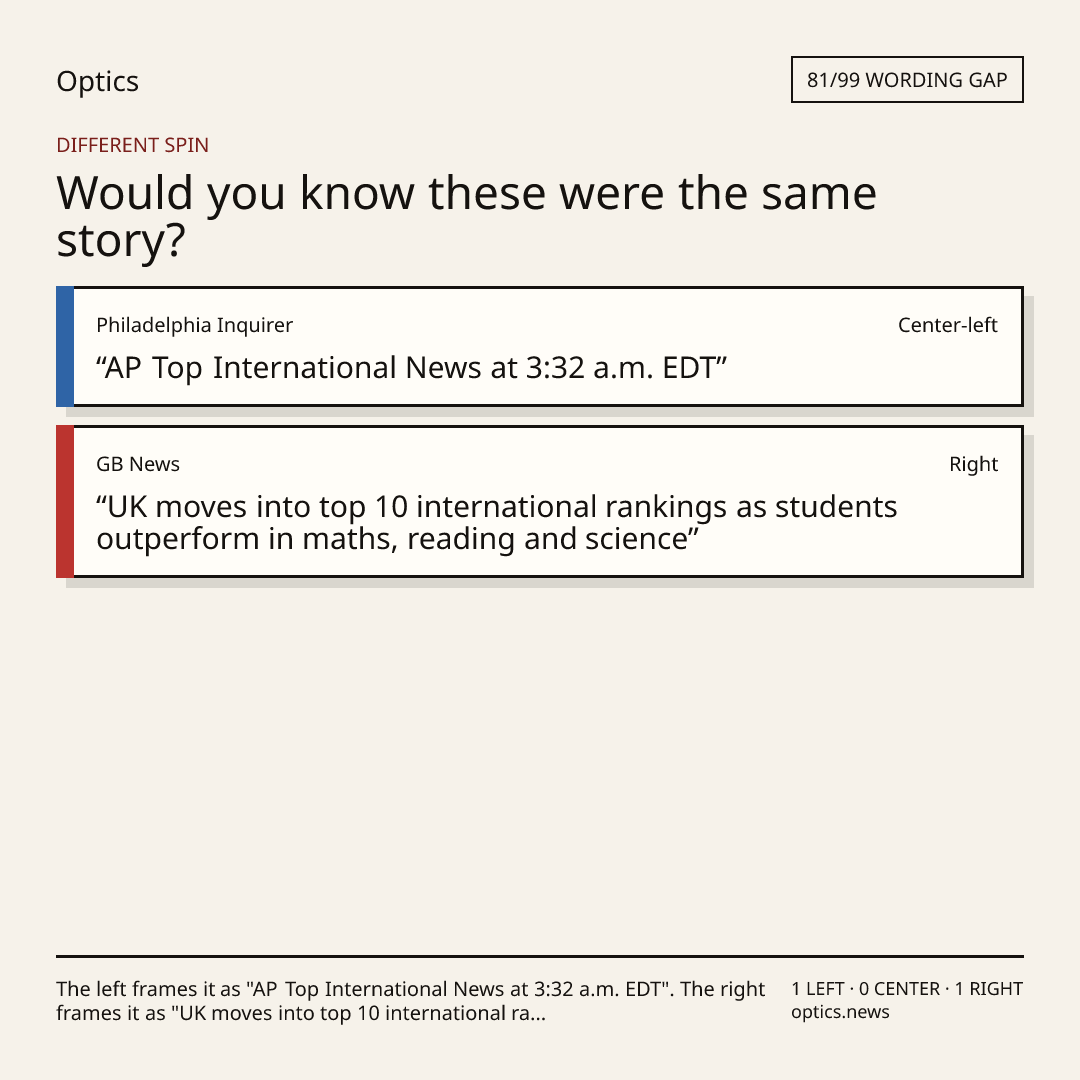Select the 'AP Top International News' headline text
The image size is (1080, 1080).
pos(411,368)
